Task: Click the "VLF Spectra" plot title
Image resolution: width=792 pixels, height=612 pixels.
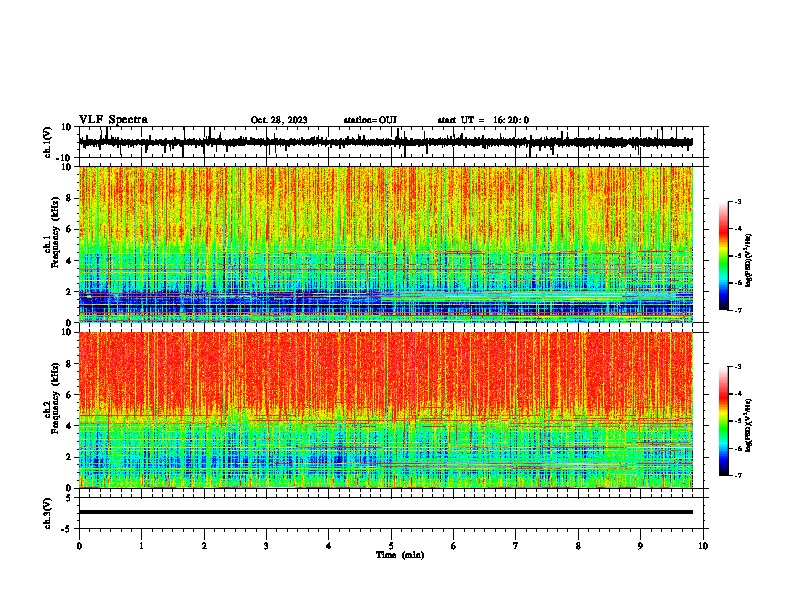Action: [113, 120]
